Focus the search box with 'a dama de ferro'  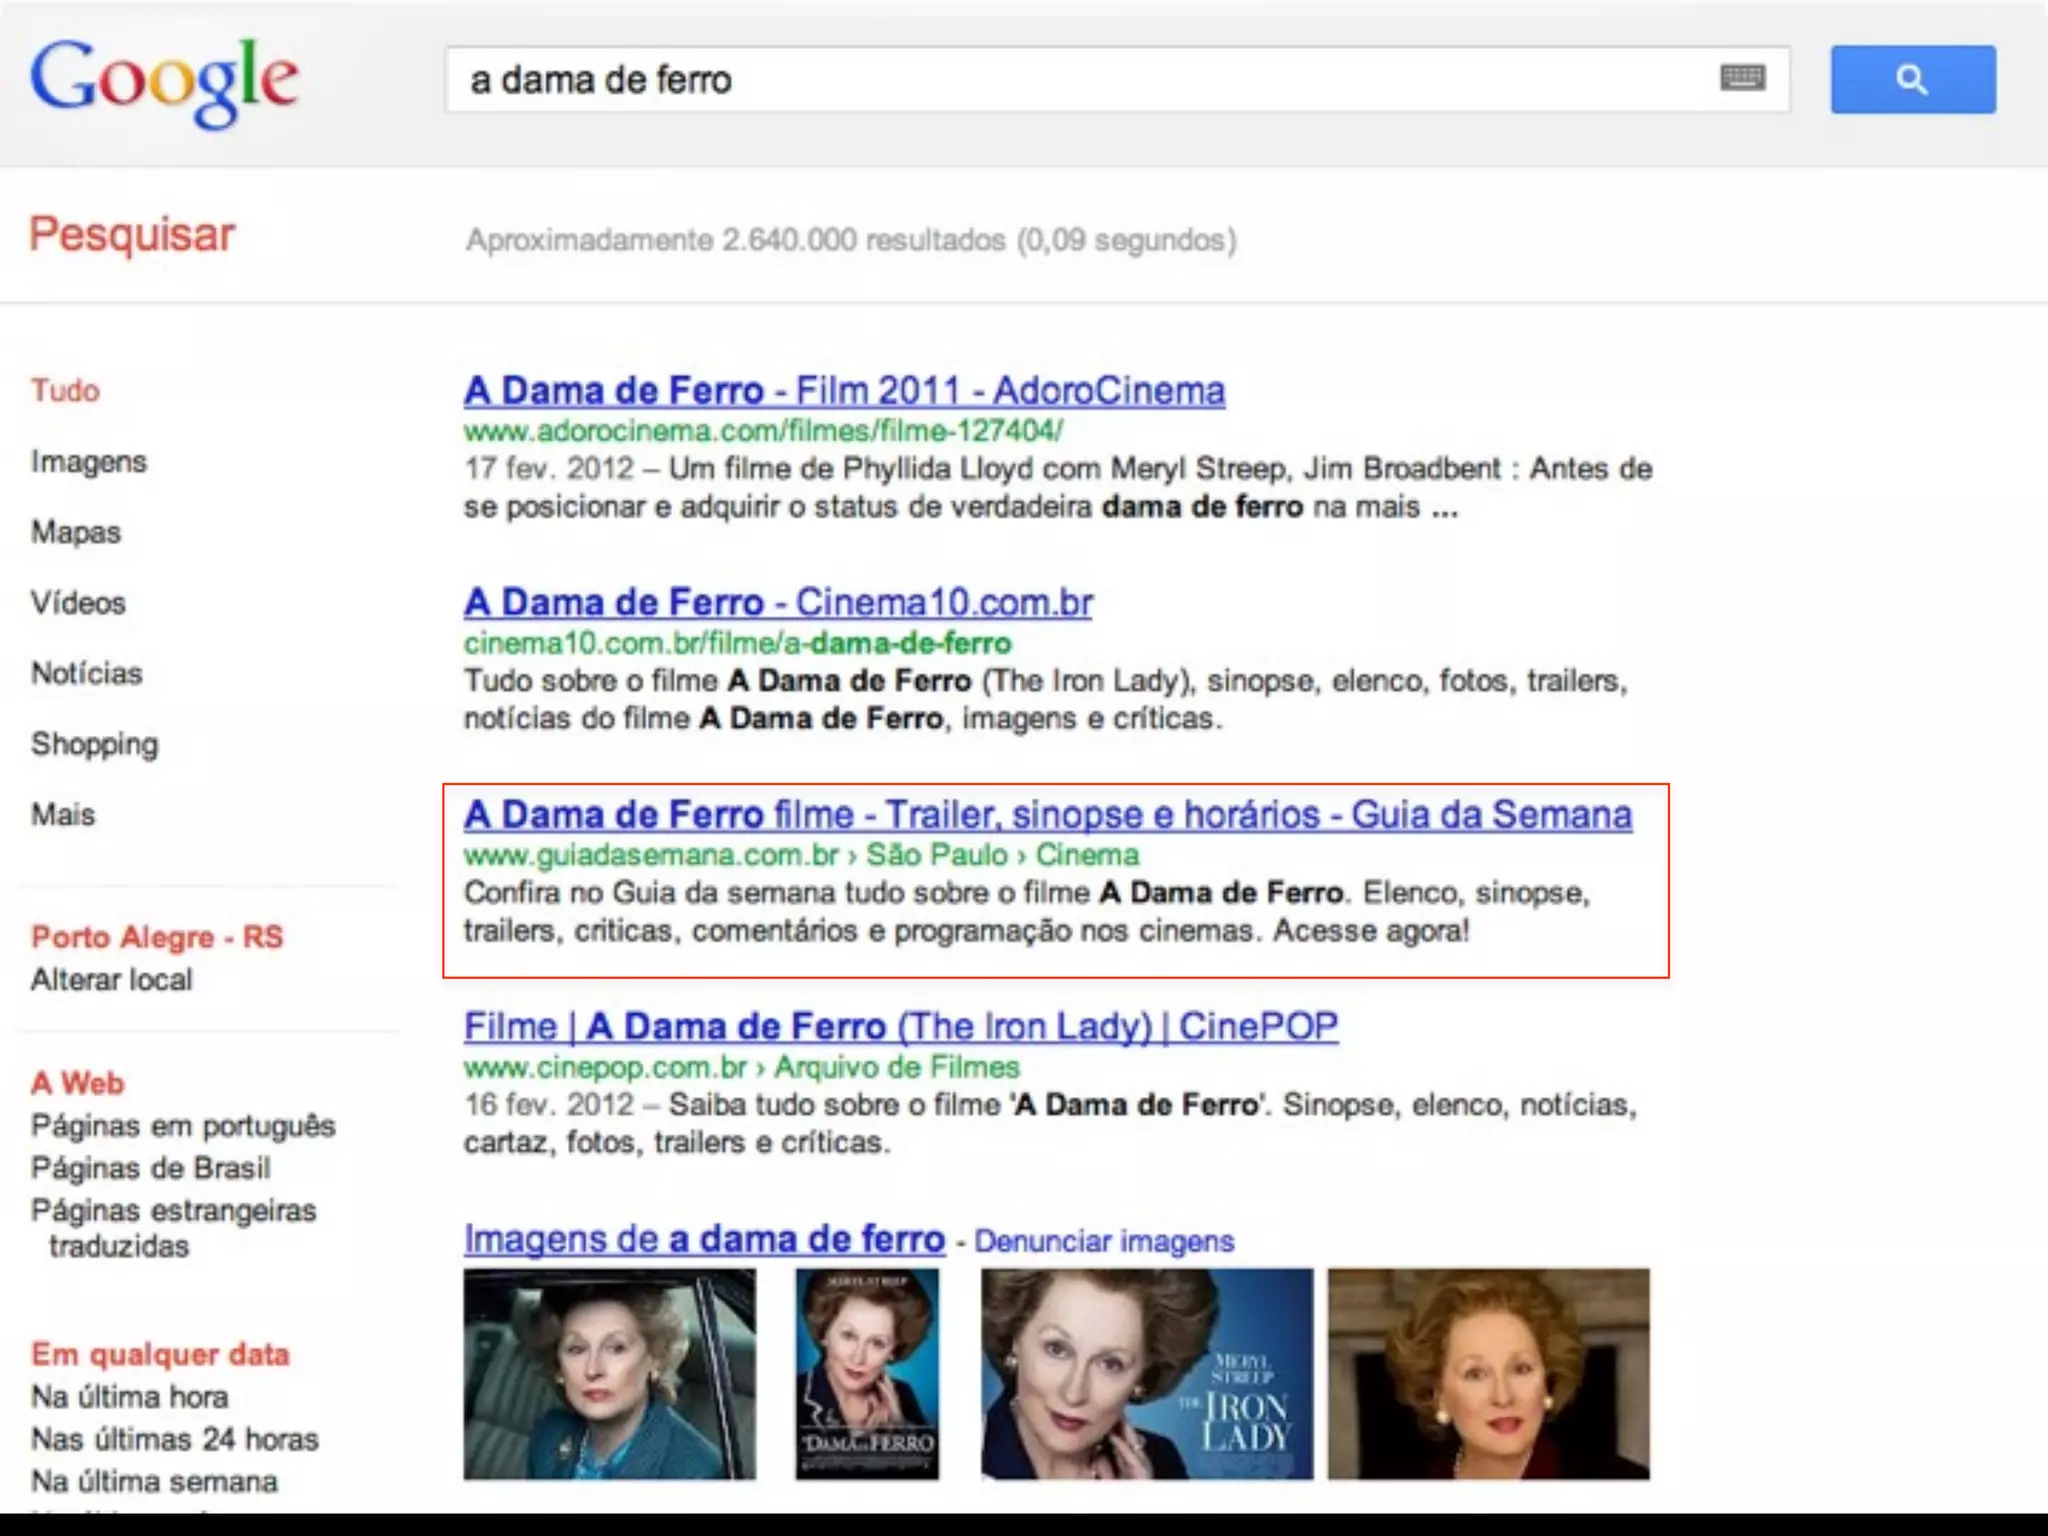(x=1117, y=79)
